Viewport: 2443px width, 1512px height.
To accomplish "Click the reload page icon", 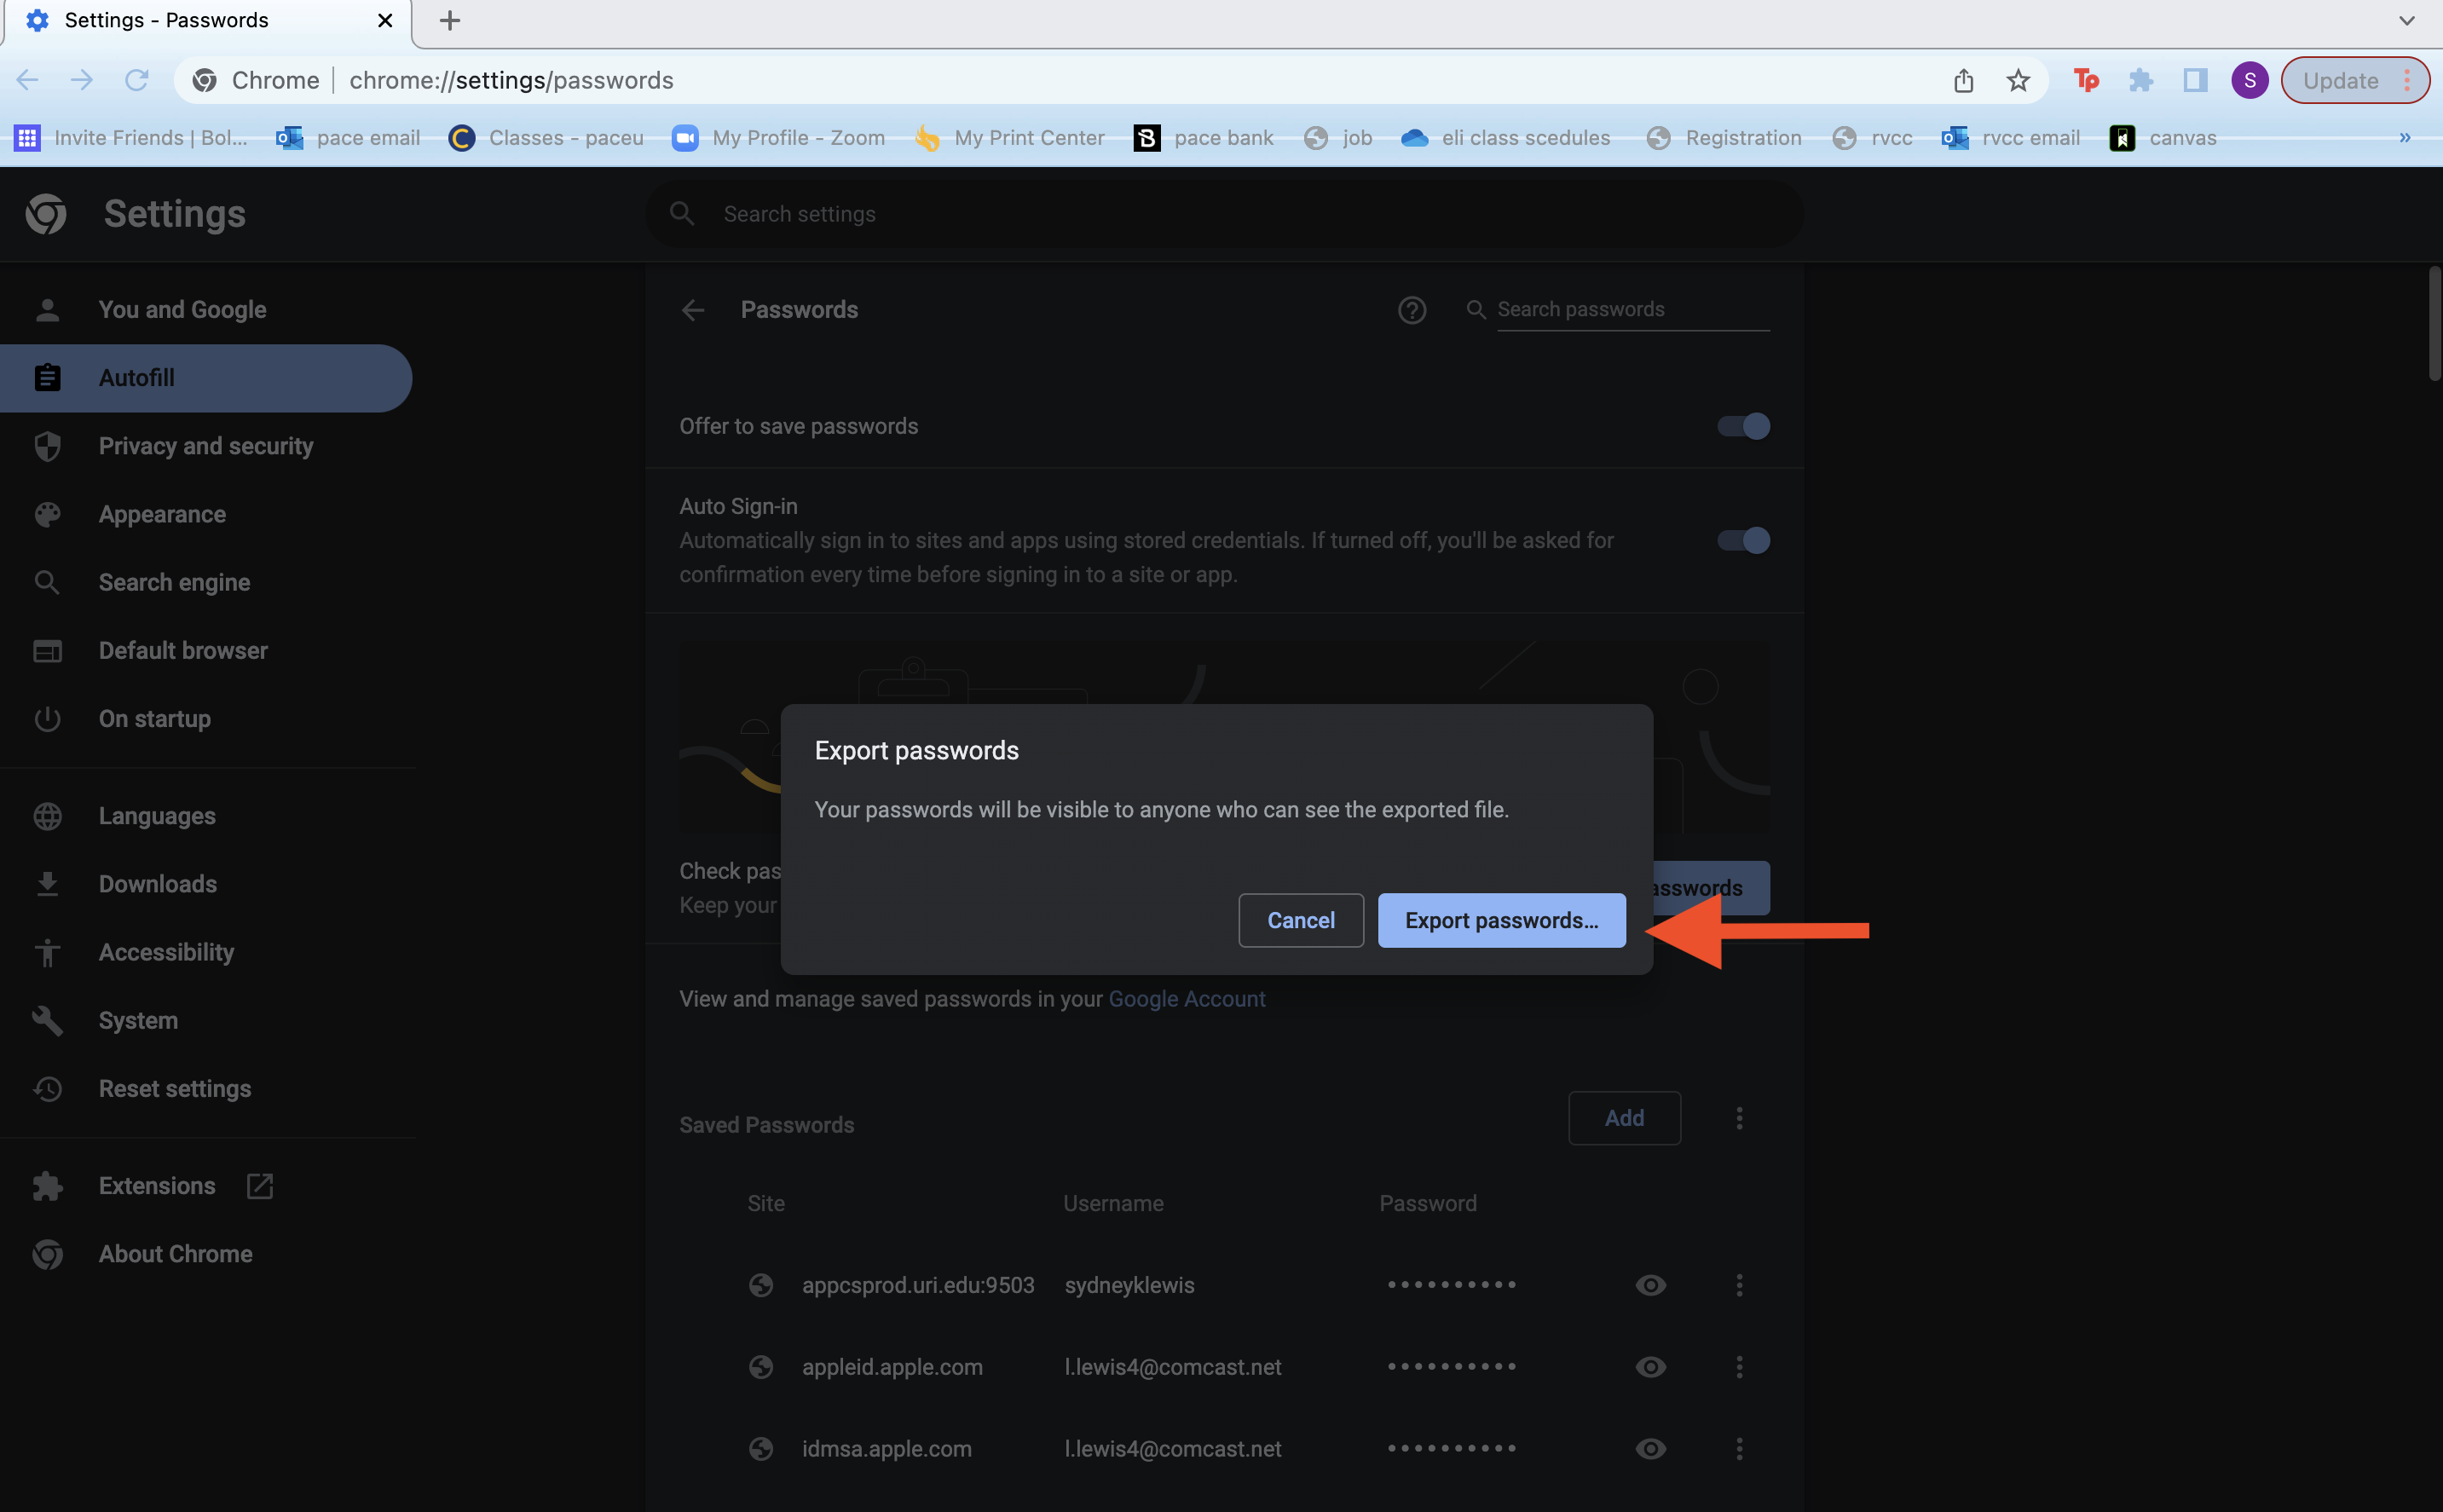I will click(136, 80).
